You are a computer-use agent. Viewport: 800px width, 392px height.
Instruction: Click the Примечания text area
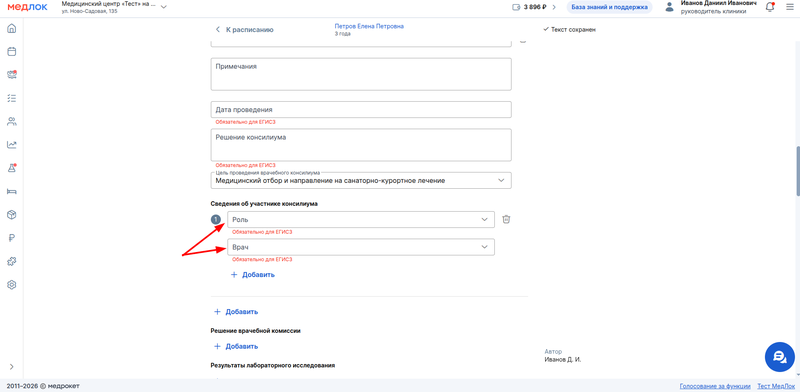pos(361,74)
